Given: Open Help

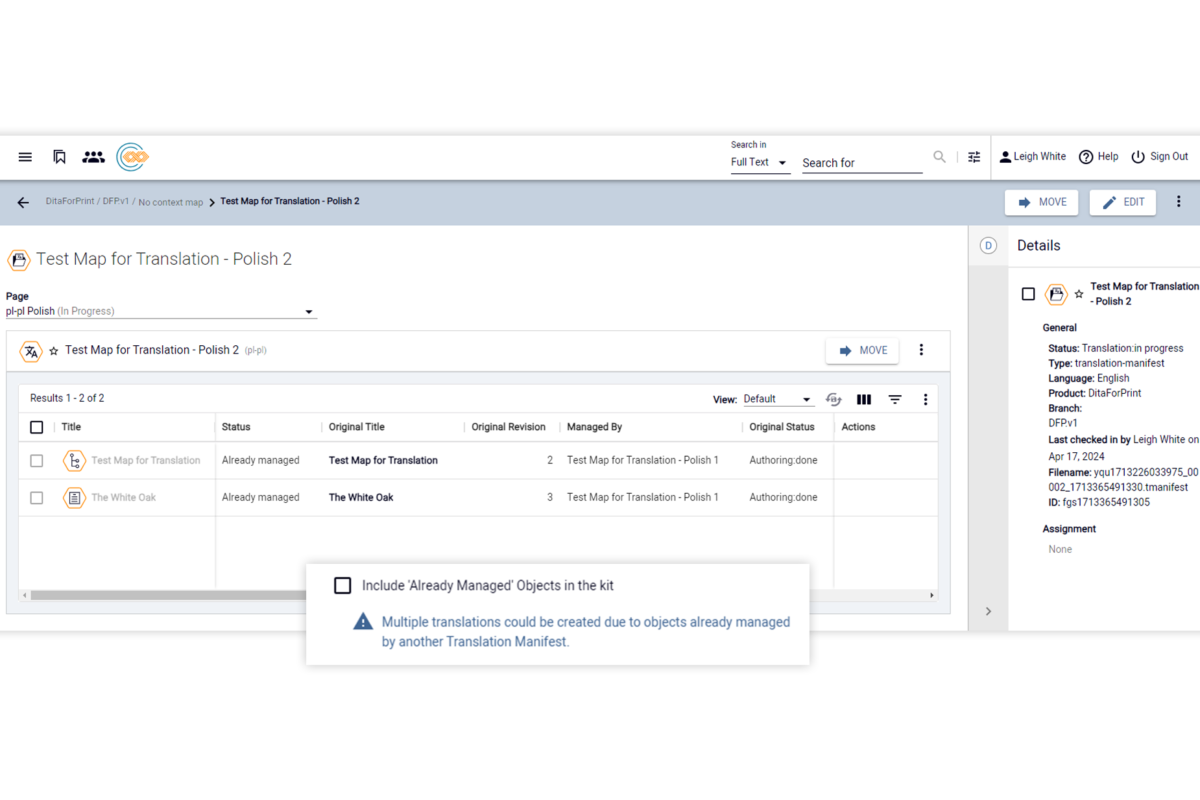Looking at the screenshot, I should [1099, 157].
